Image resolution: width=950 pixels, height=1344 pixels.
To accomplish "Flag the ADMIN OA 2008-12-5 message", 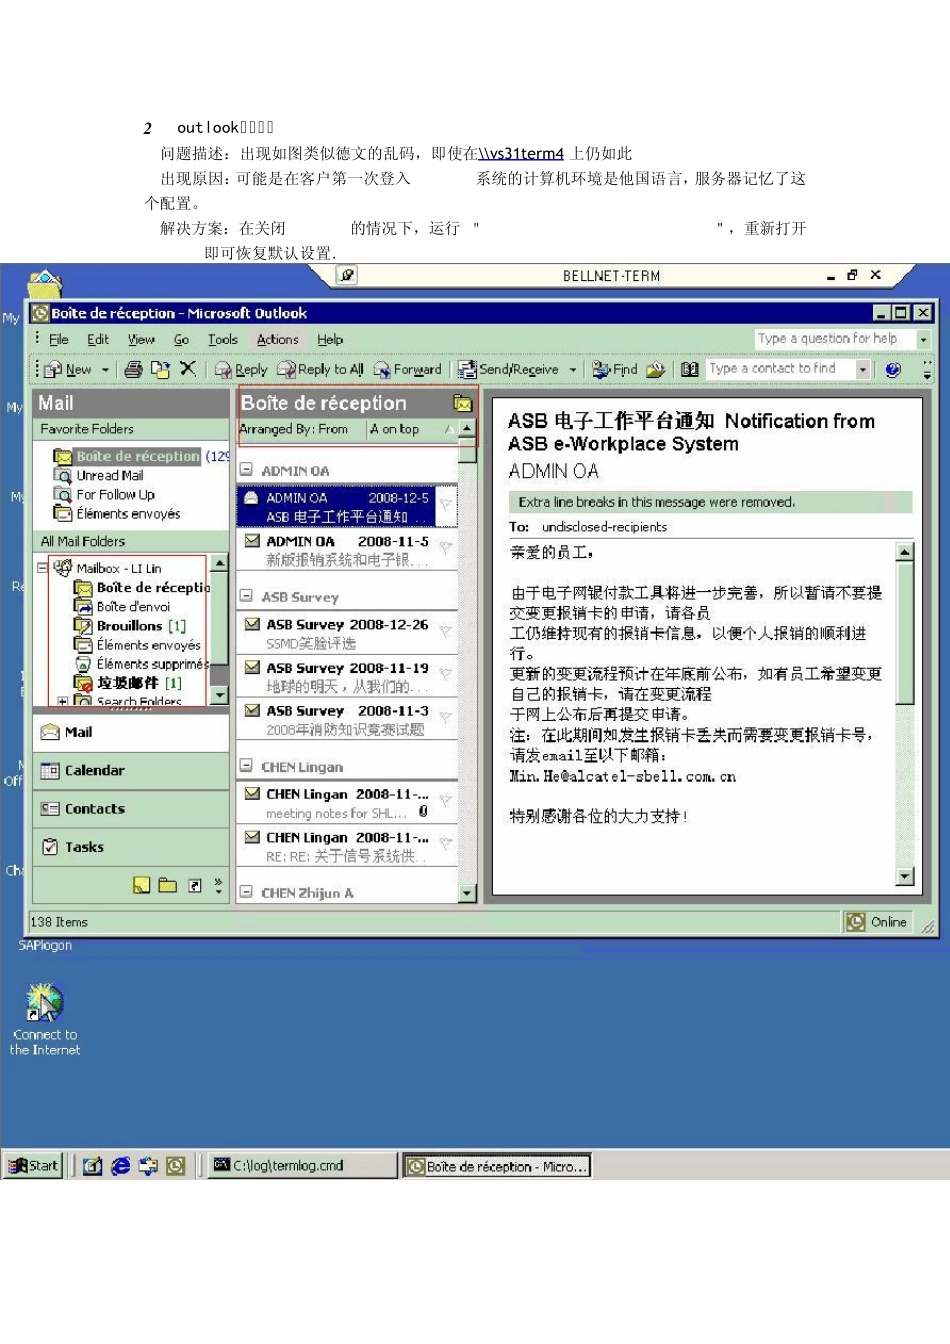I will (x=446, y=505).
